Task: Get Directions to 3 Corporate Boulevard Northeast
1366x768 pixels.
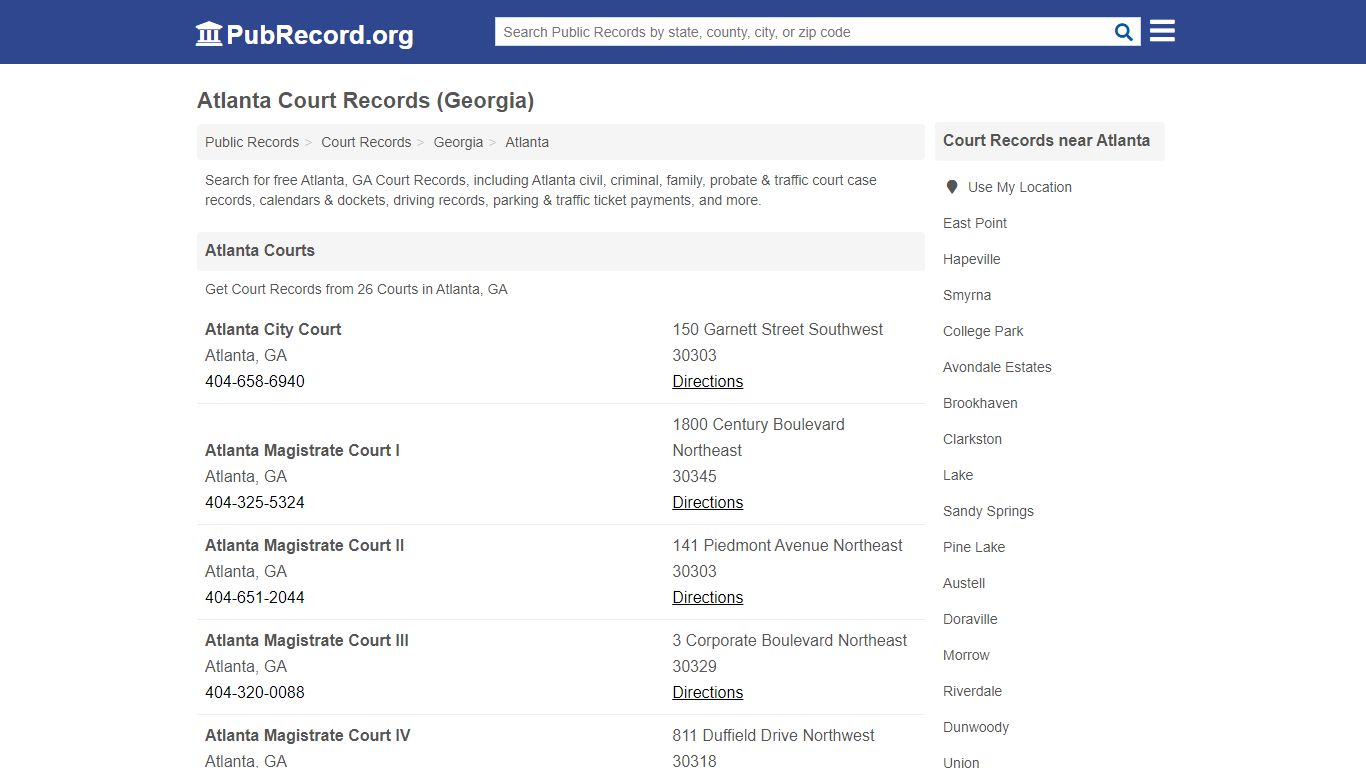Action: tap(708, 692)
